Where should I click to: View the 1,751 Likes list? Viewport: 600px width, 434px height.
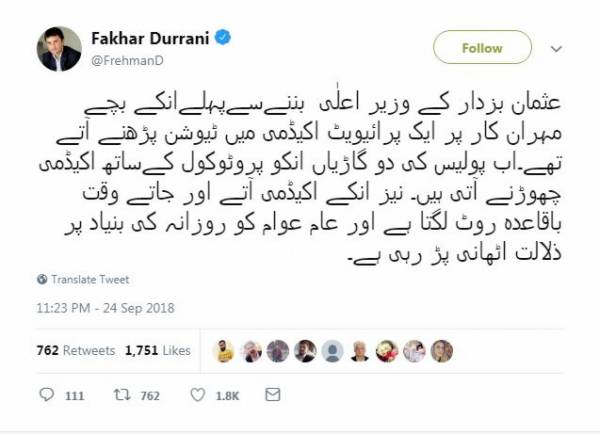(x=158, y=350)
